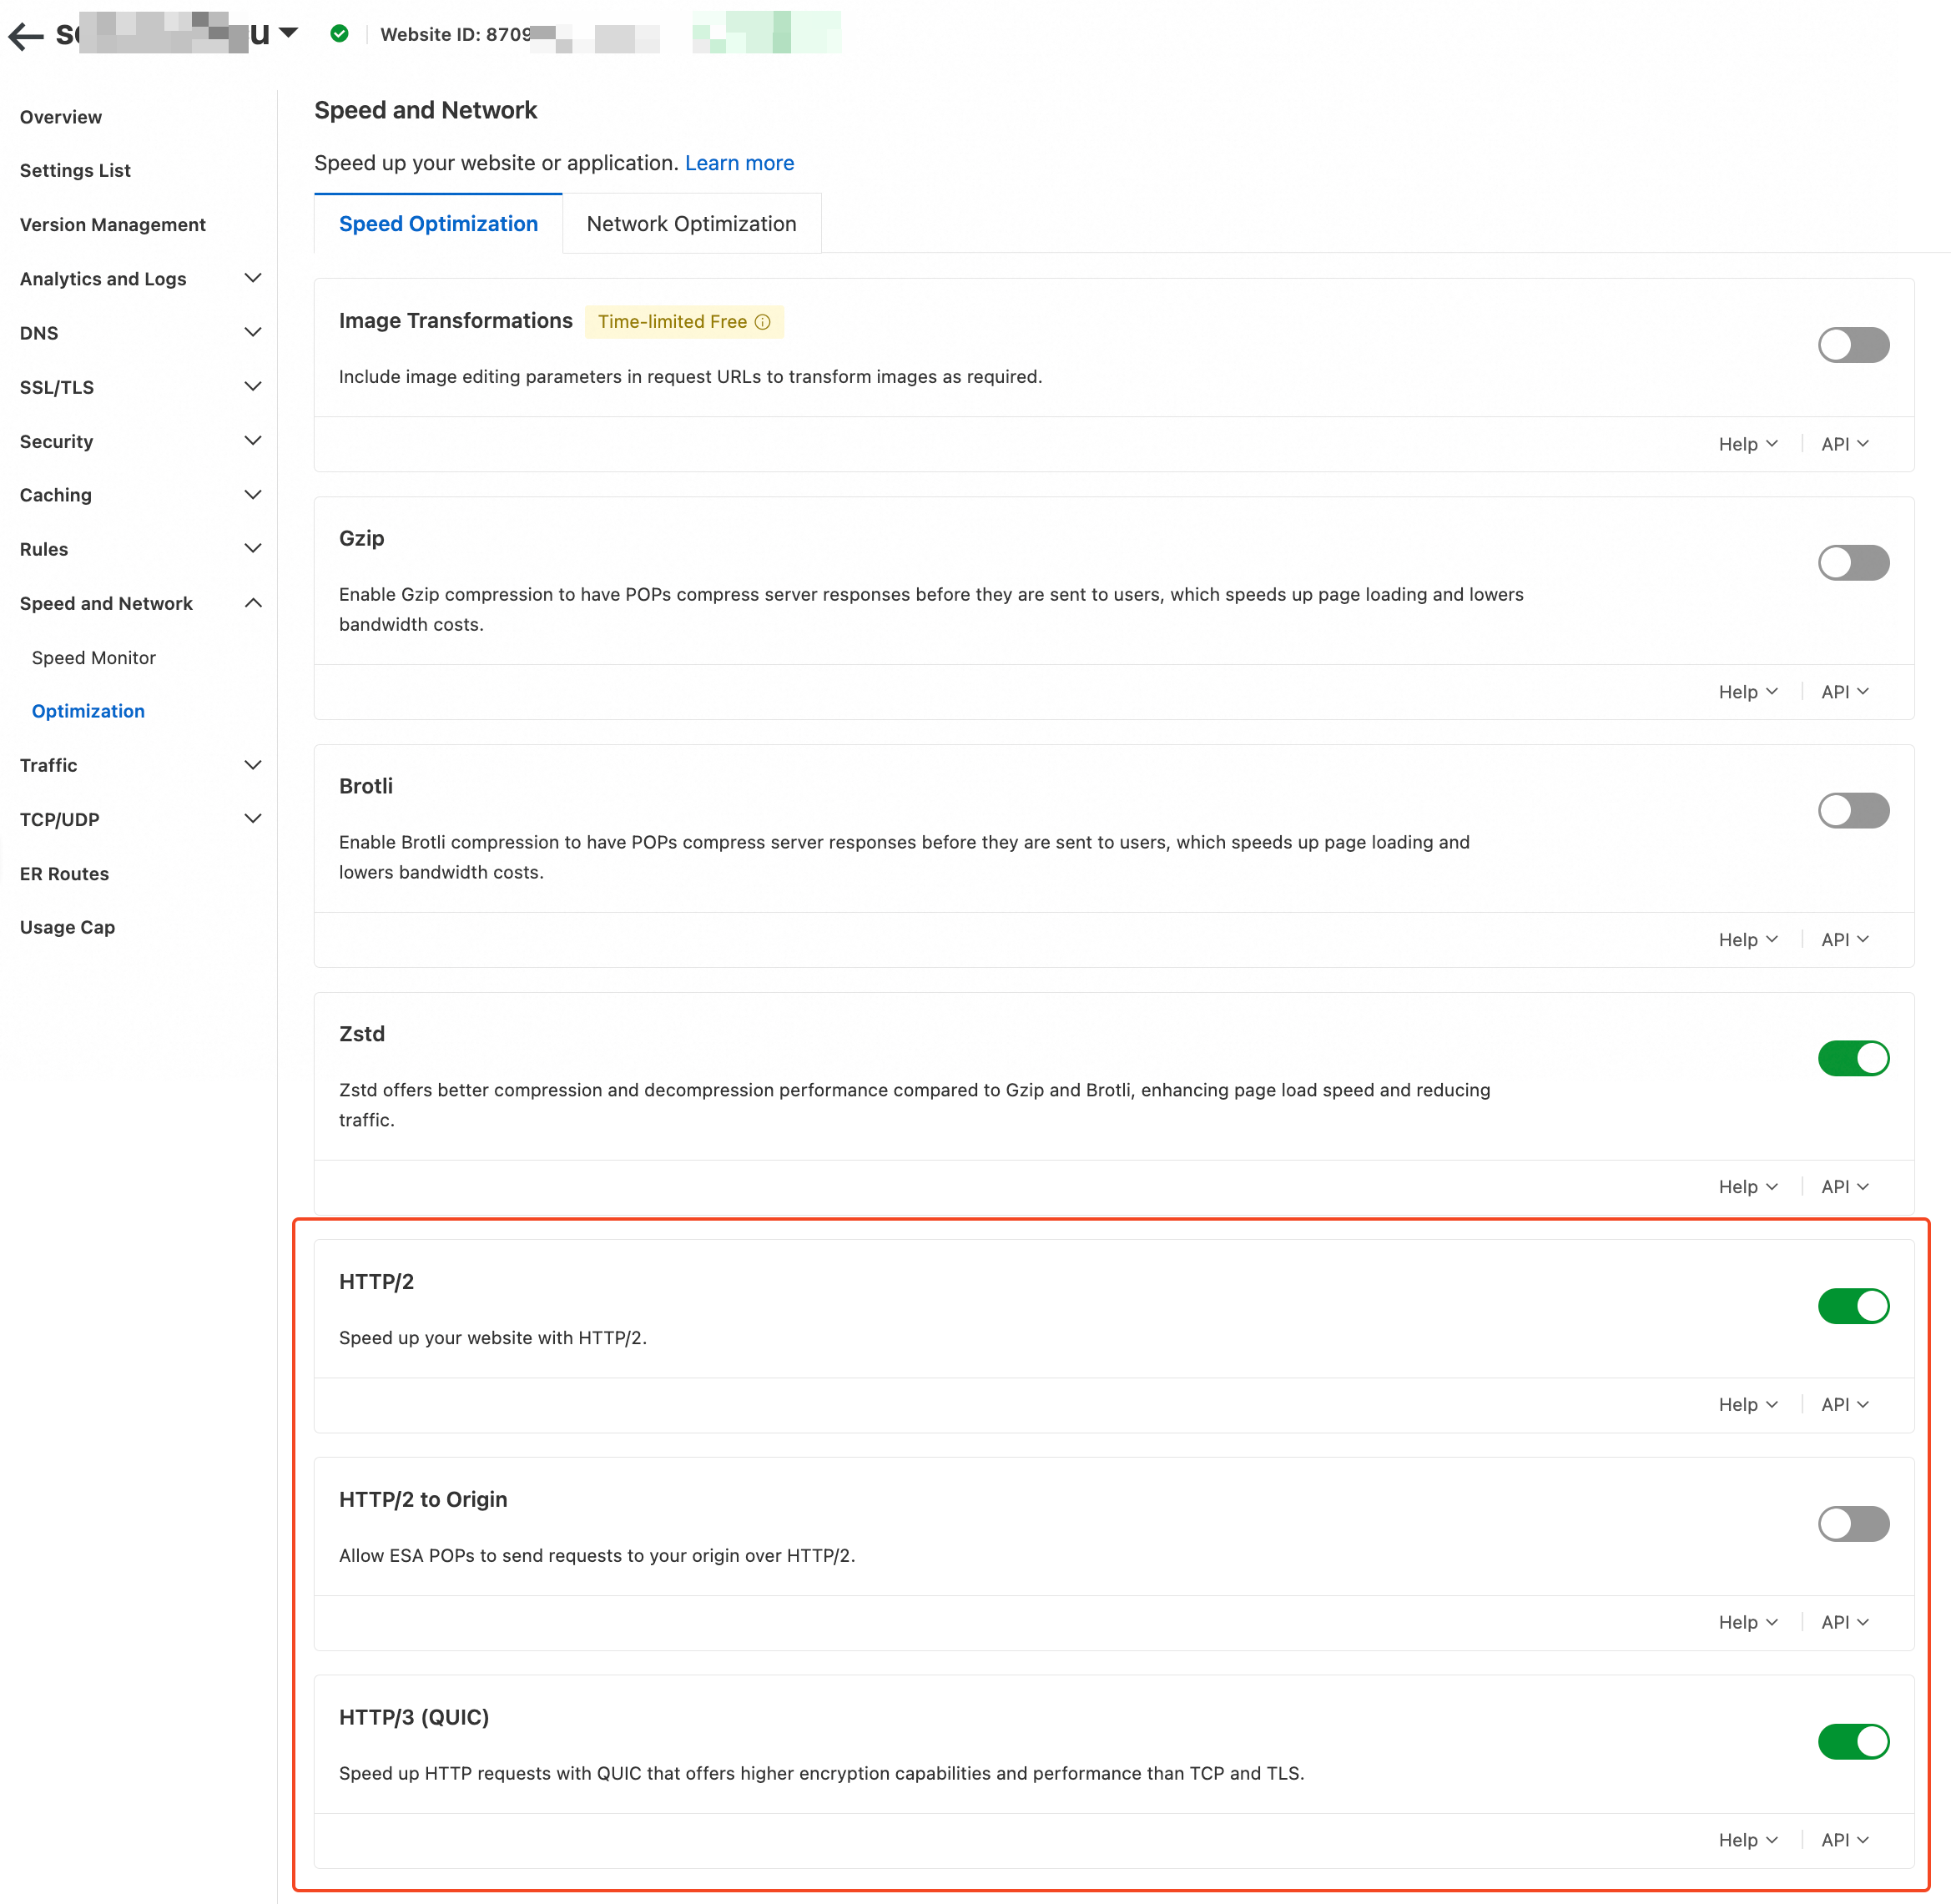Enable the Gzip compression toggle
1951x1904 pixels.
(1852, 563)
